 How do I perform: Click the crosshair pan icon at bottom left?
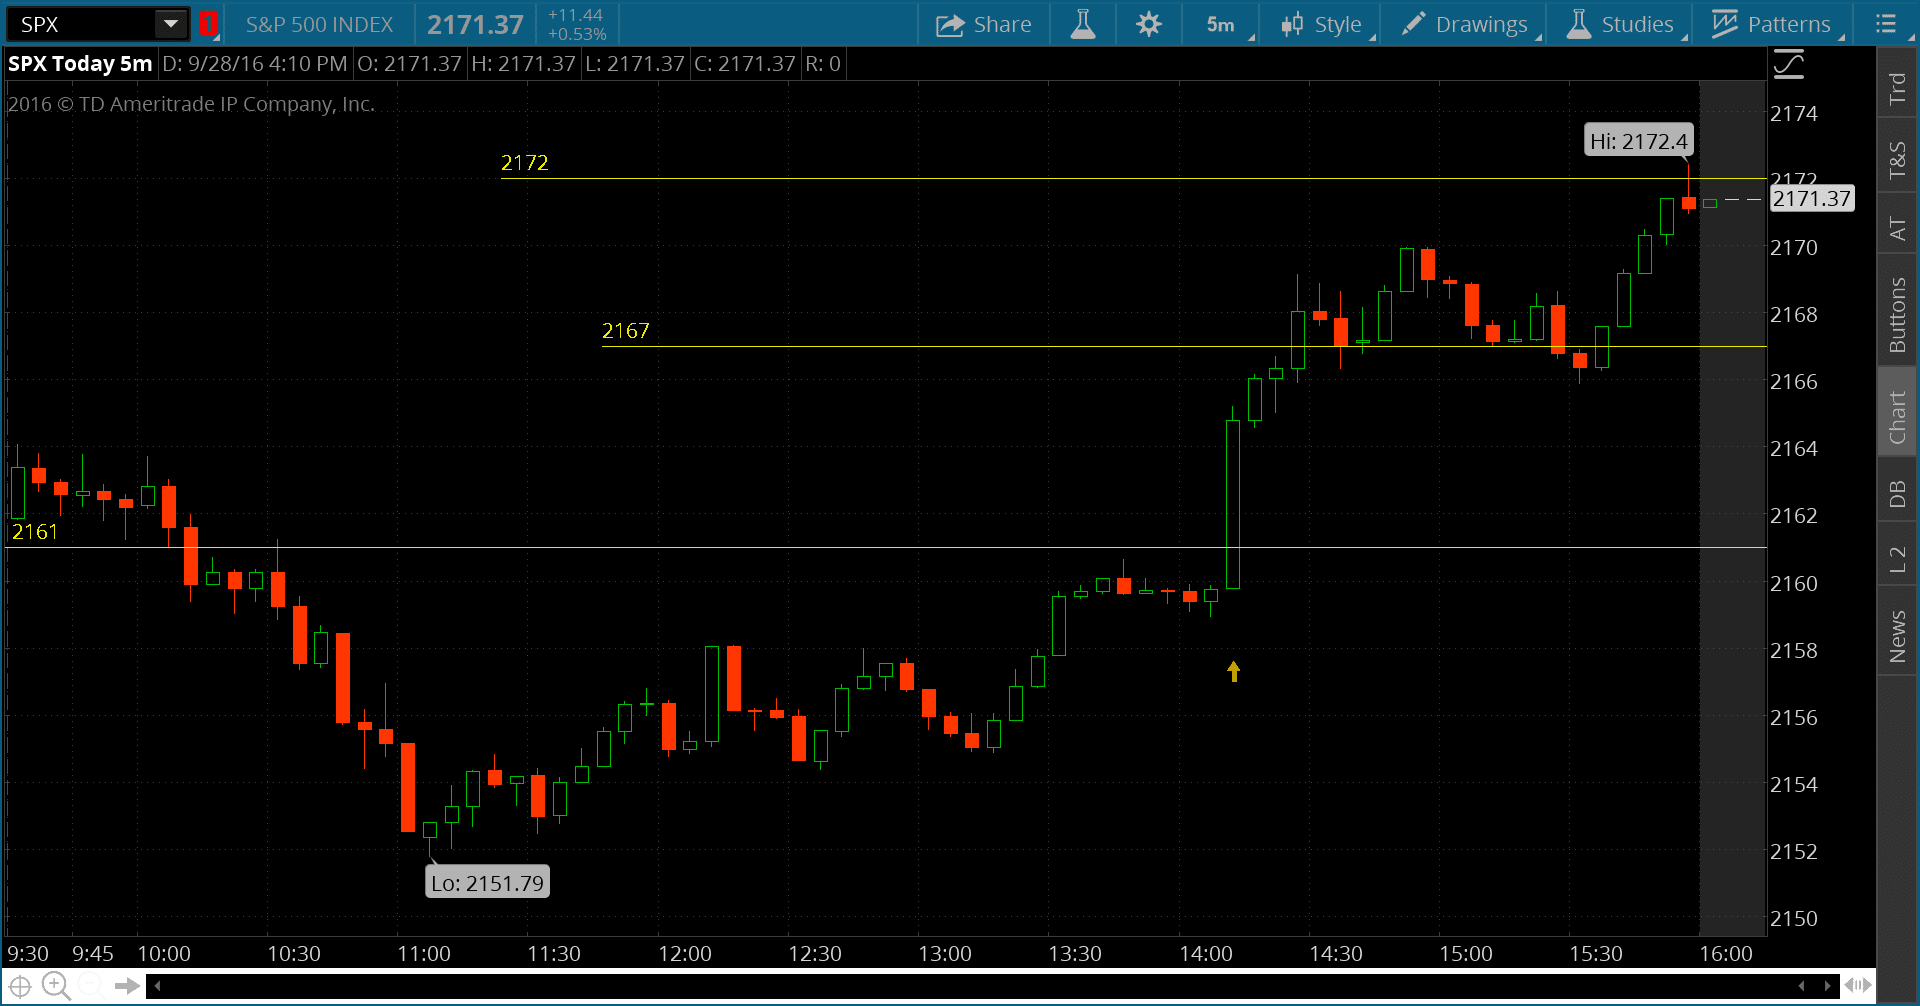click(20, 987)
